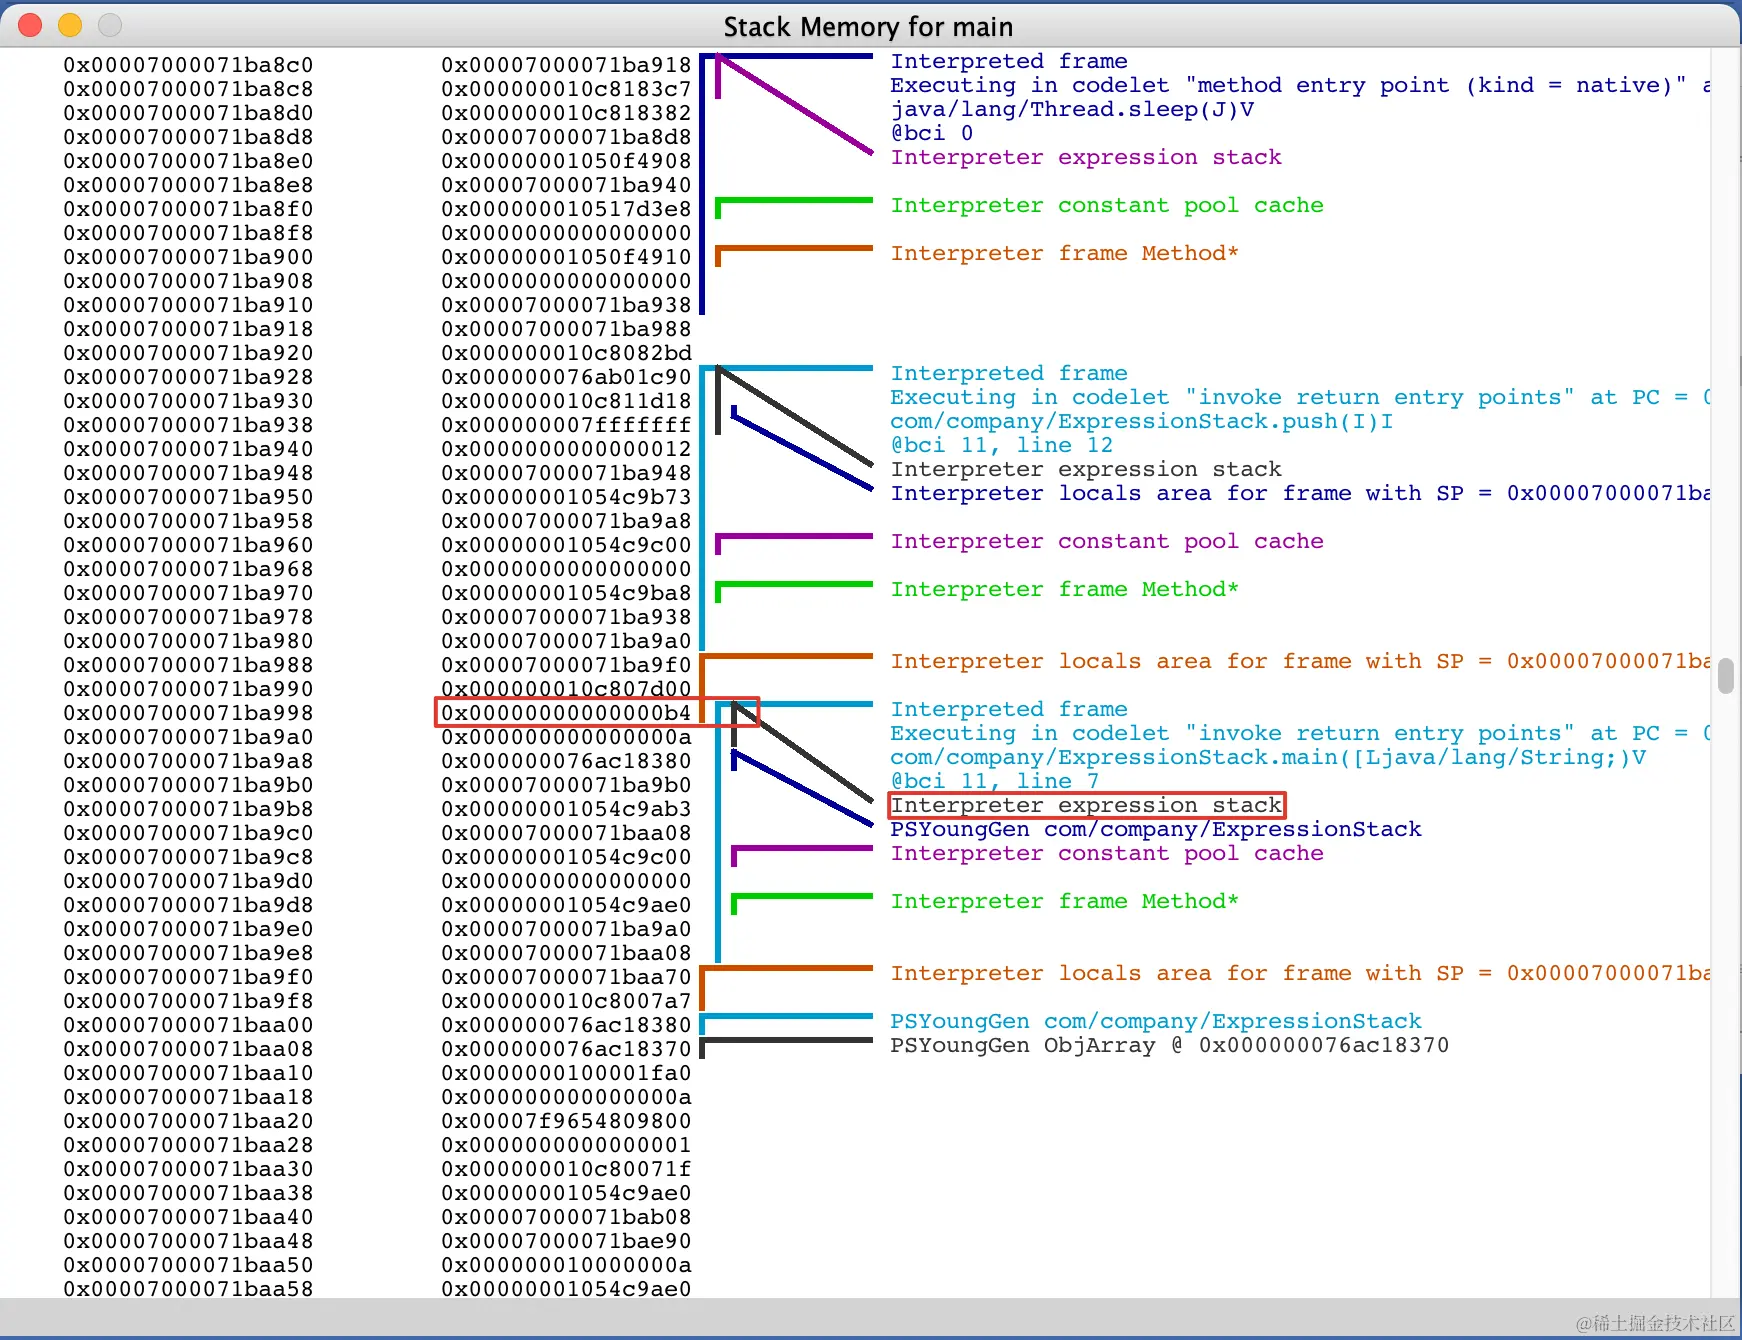This screenshot has height=1340, width=1742.
Task: Minimize the Stack Memory for main window
Action: [70, 25]
